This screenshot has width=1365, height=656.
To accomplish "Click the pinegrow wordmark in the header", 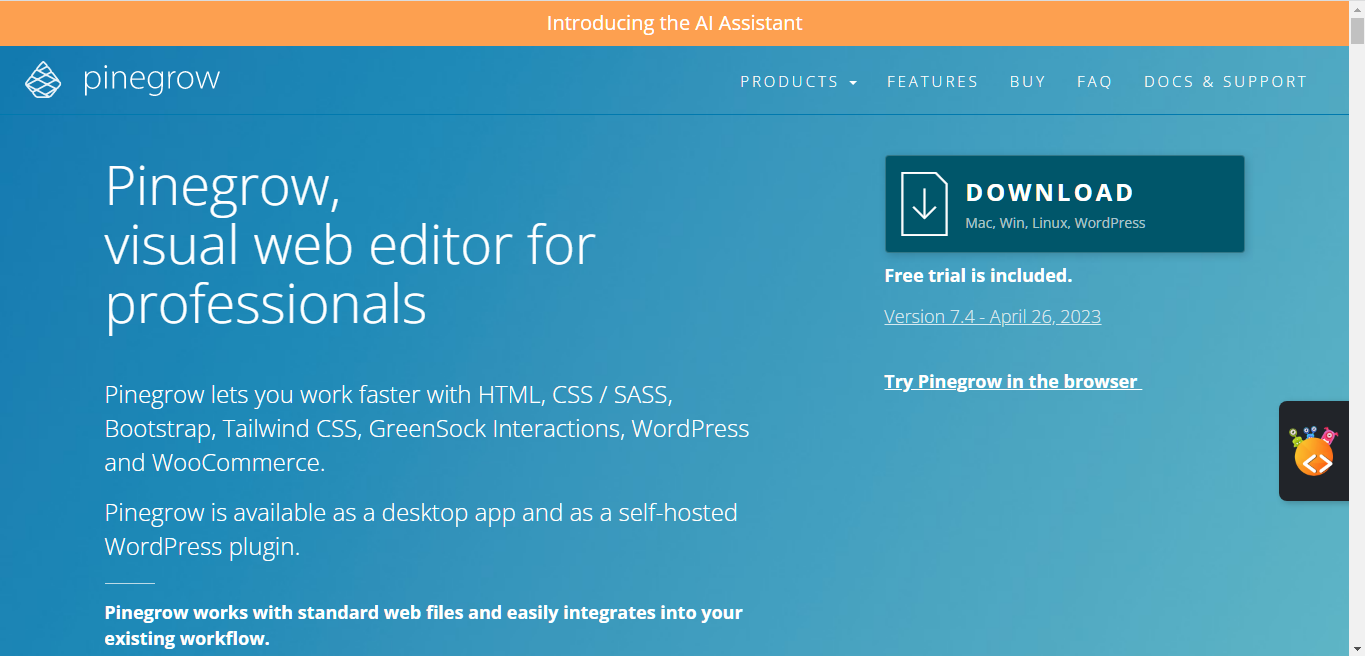I will (153, 79).
